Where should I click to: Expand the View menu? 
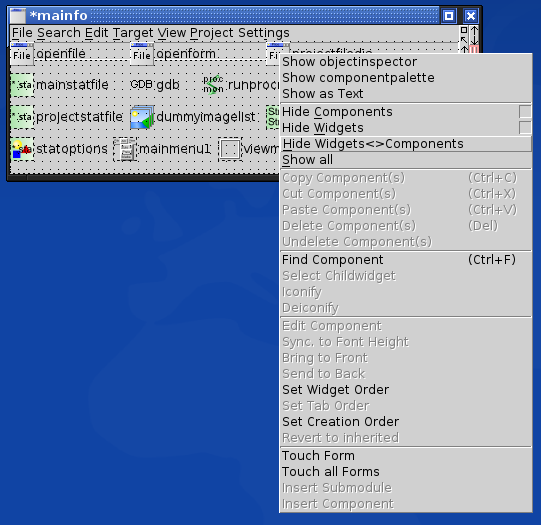[171, 33]
